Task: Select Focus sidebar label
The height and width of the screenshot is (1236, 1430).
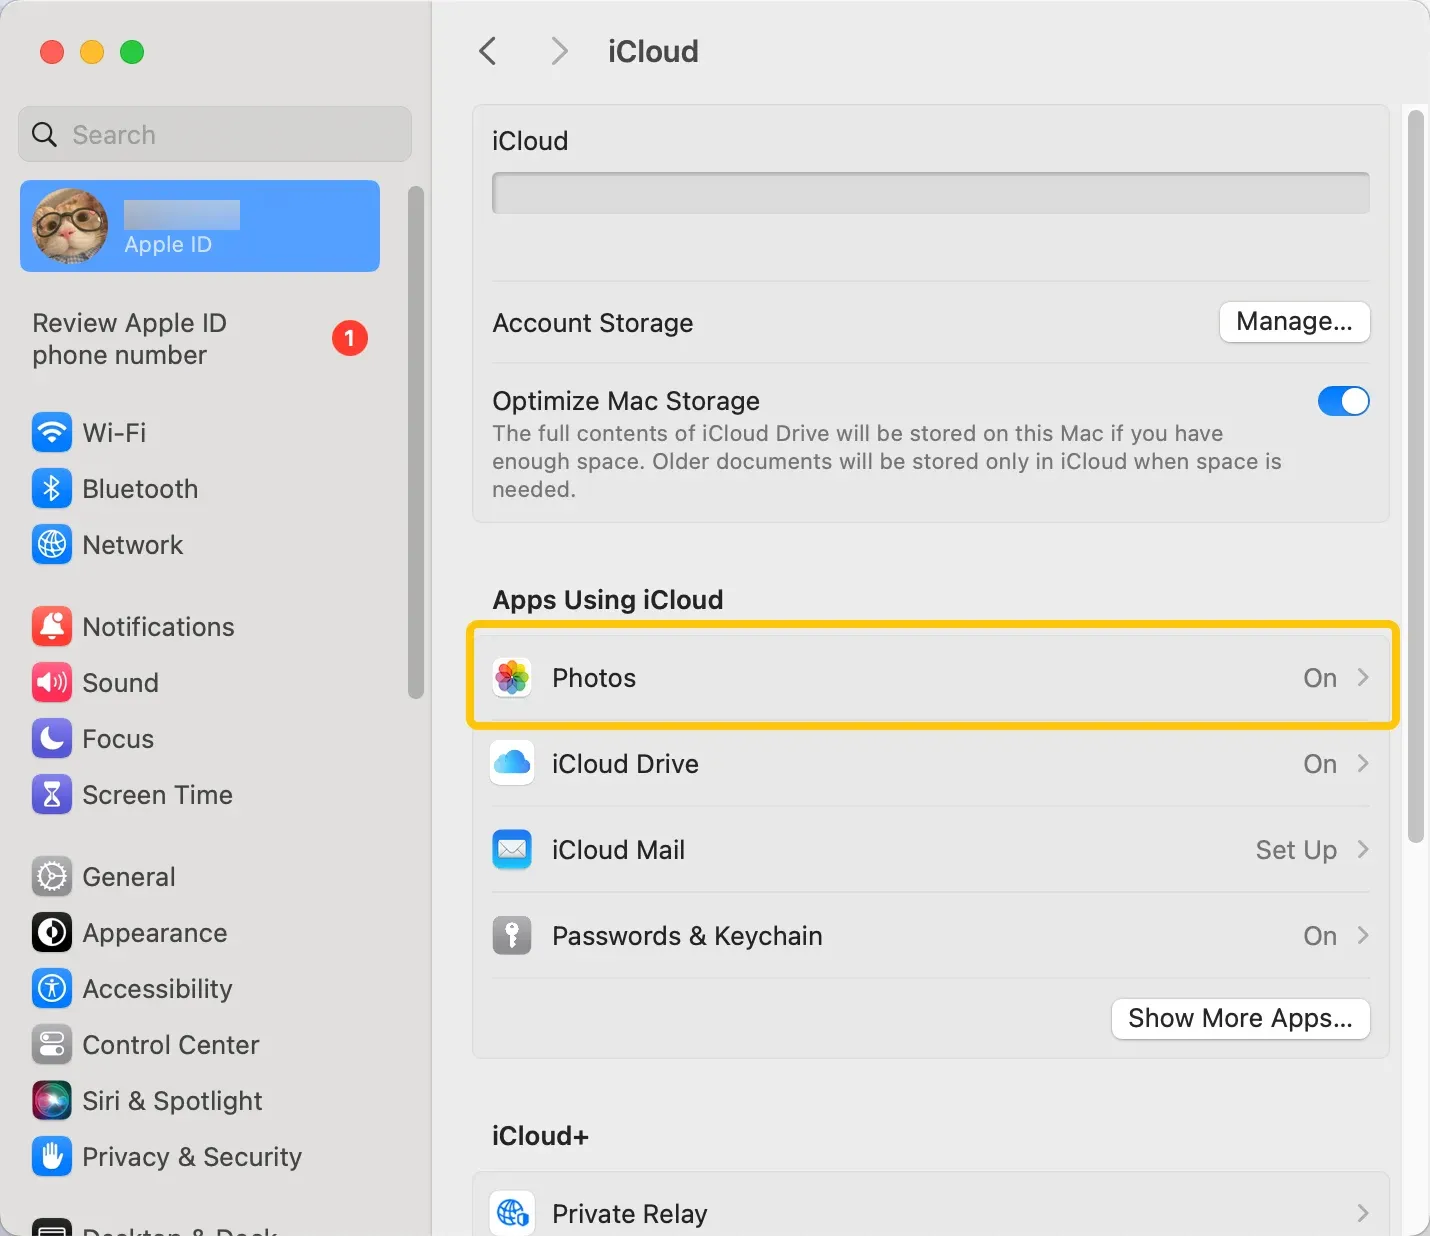Action: tap(118, 739)
